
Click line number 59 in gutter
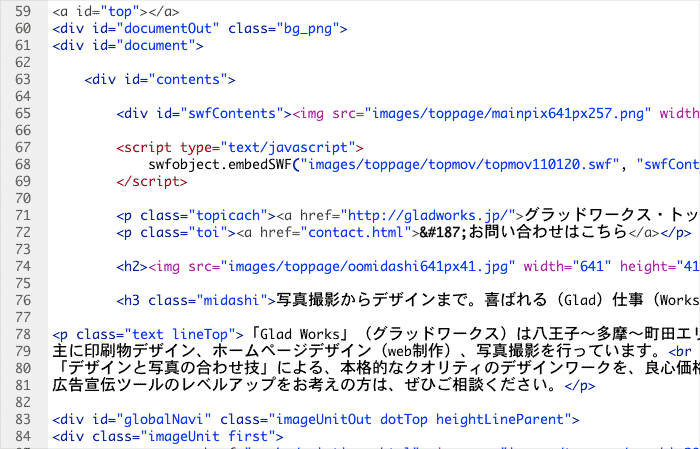pos(23,11)
